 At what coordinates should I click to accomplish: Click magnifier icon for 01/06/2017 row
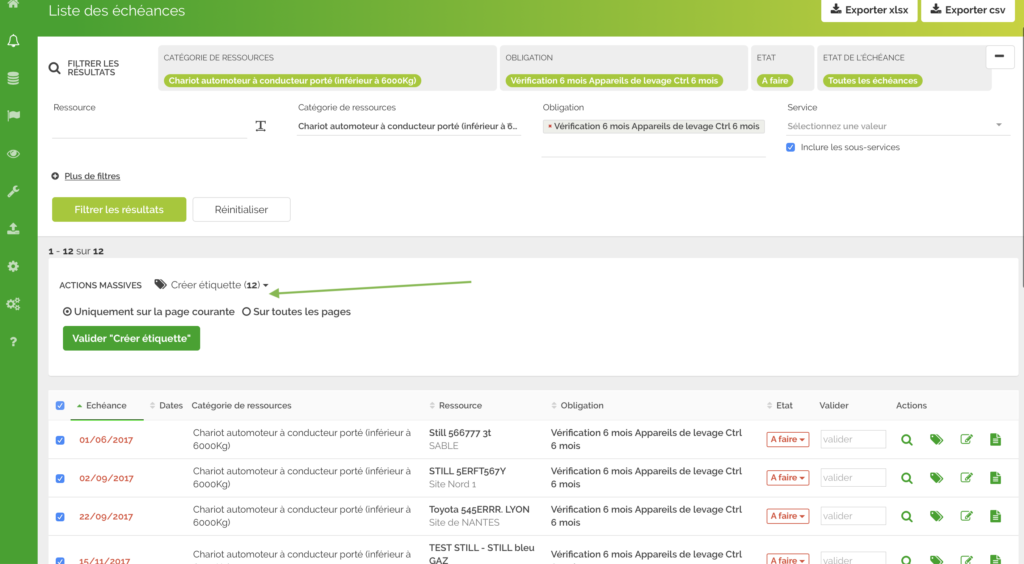(907, 439)
